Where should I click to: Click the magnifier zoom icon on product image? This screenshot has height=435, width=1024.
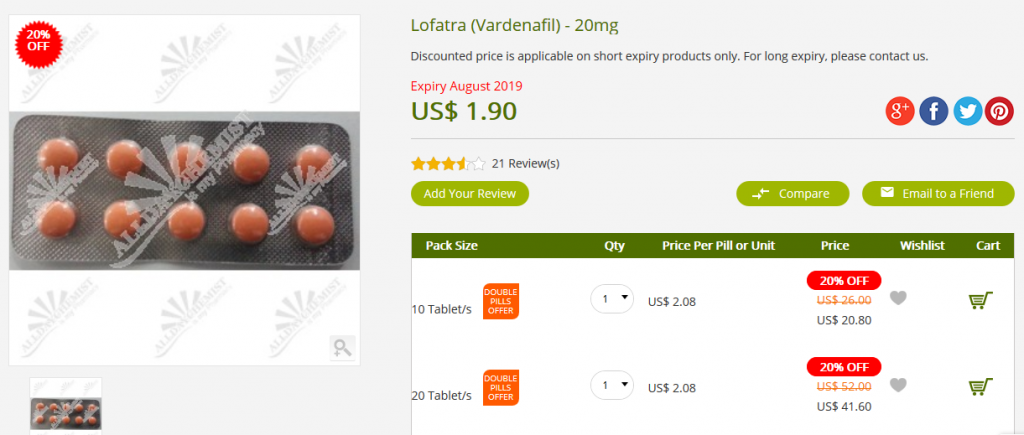[x=342, y=347]
